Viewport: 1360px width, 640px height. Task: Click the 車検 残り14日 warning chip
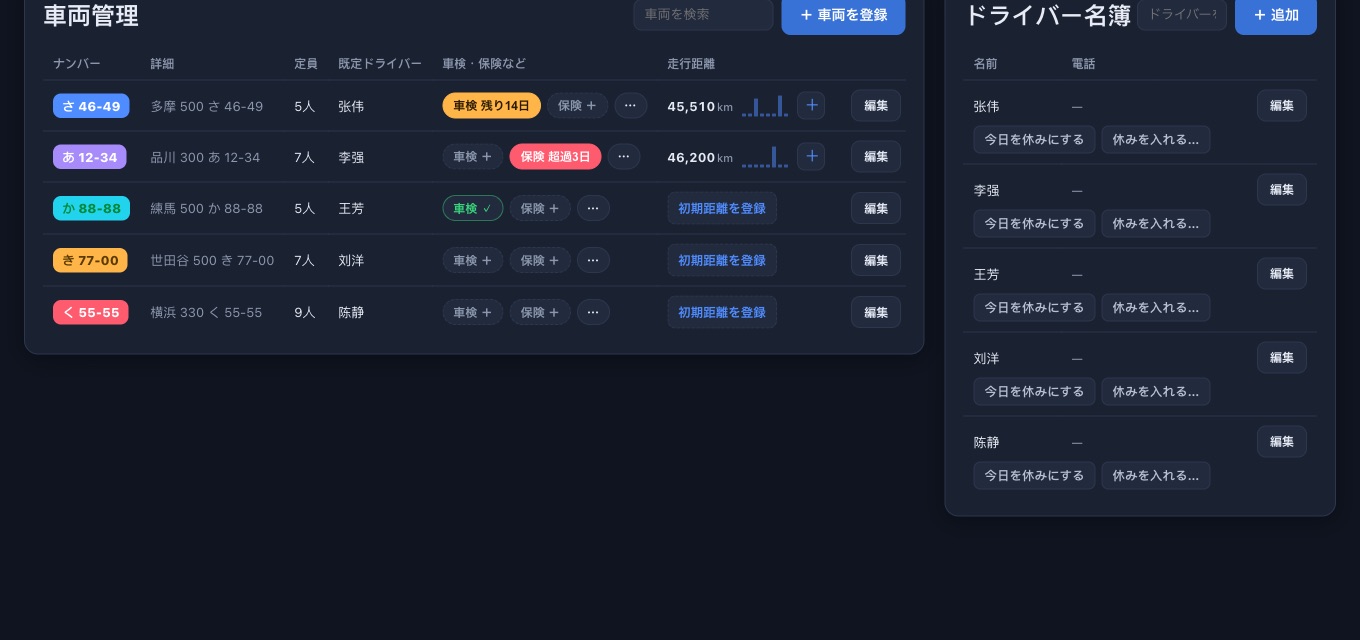[x=491, y=105]
